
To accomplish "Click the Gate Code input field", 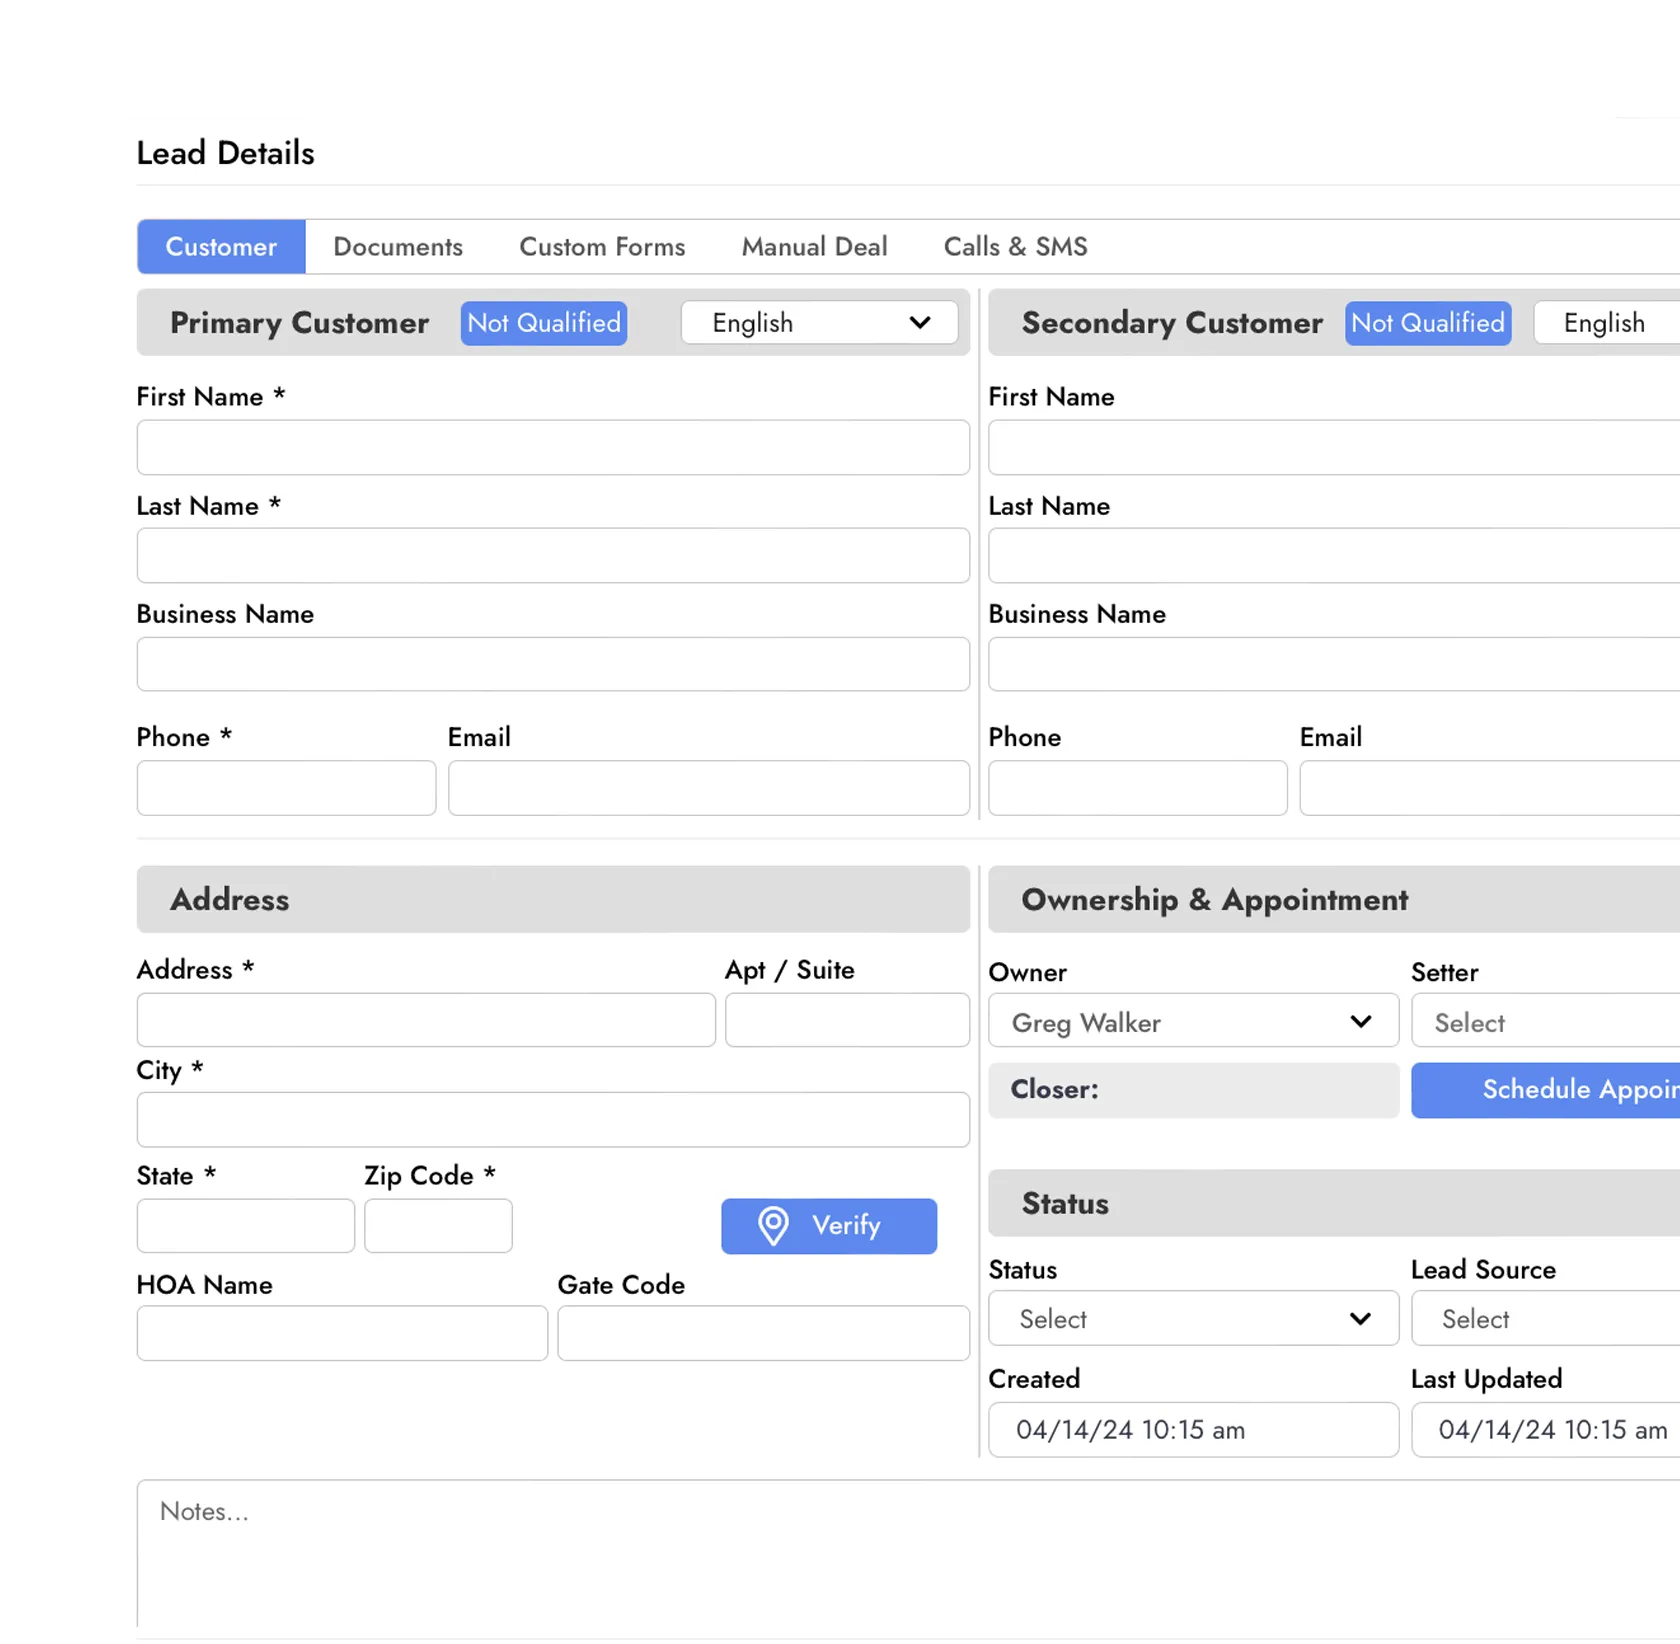I will [763, 1333].
